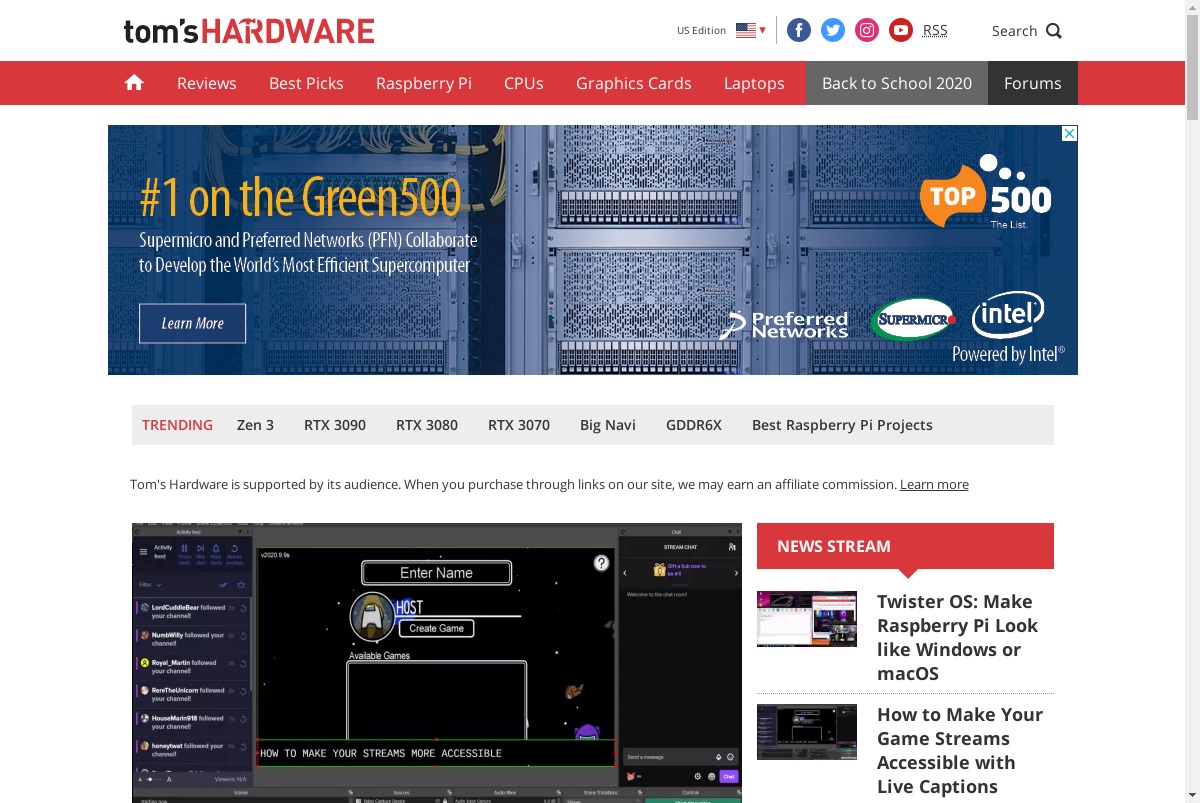1200x803 pixels.
Task: Open the Instagram icon in header
Action: pyautogui.click(x=867, y=30)
